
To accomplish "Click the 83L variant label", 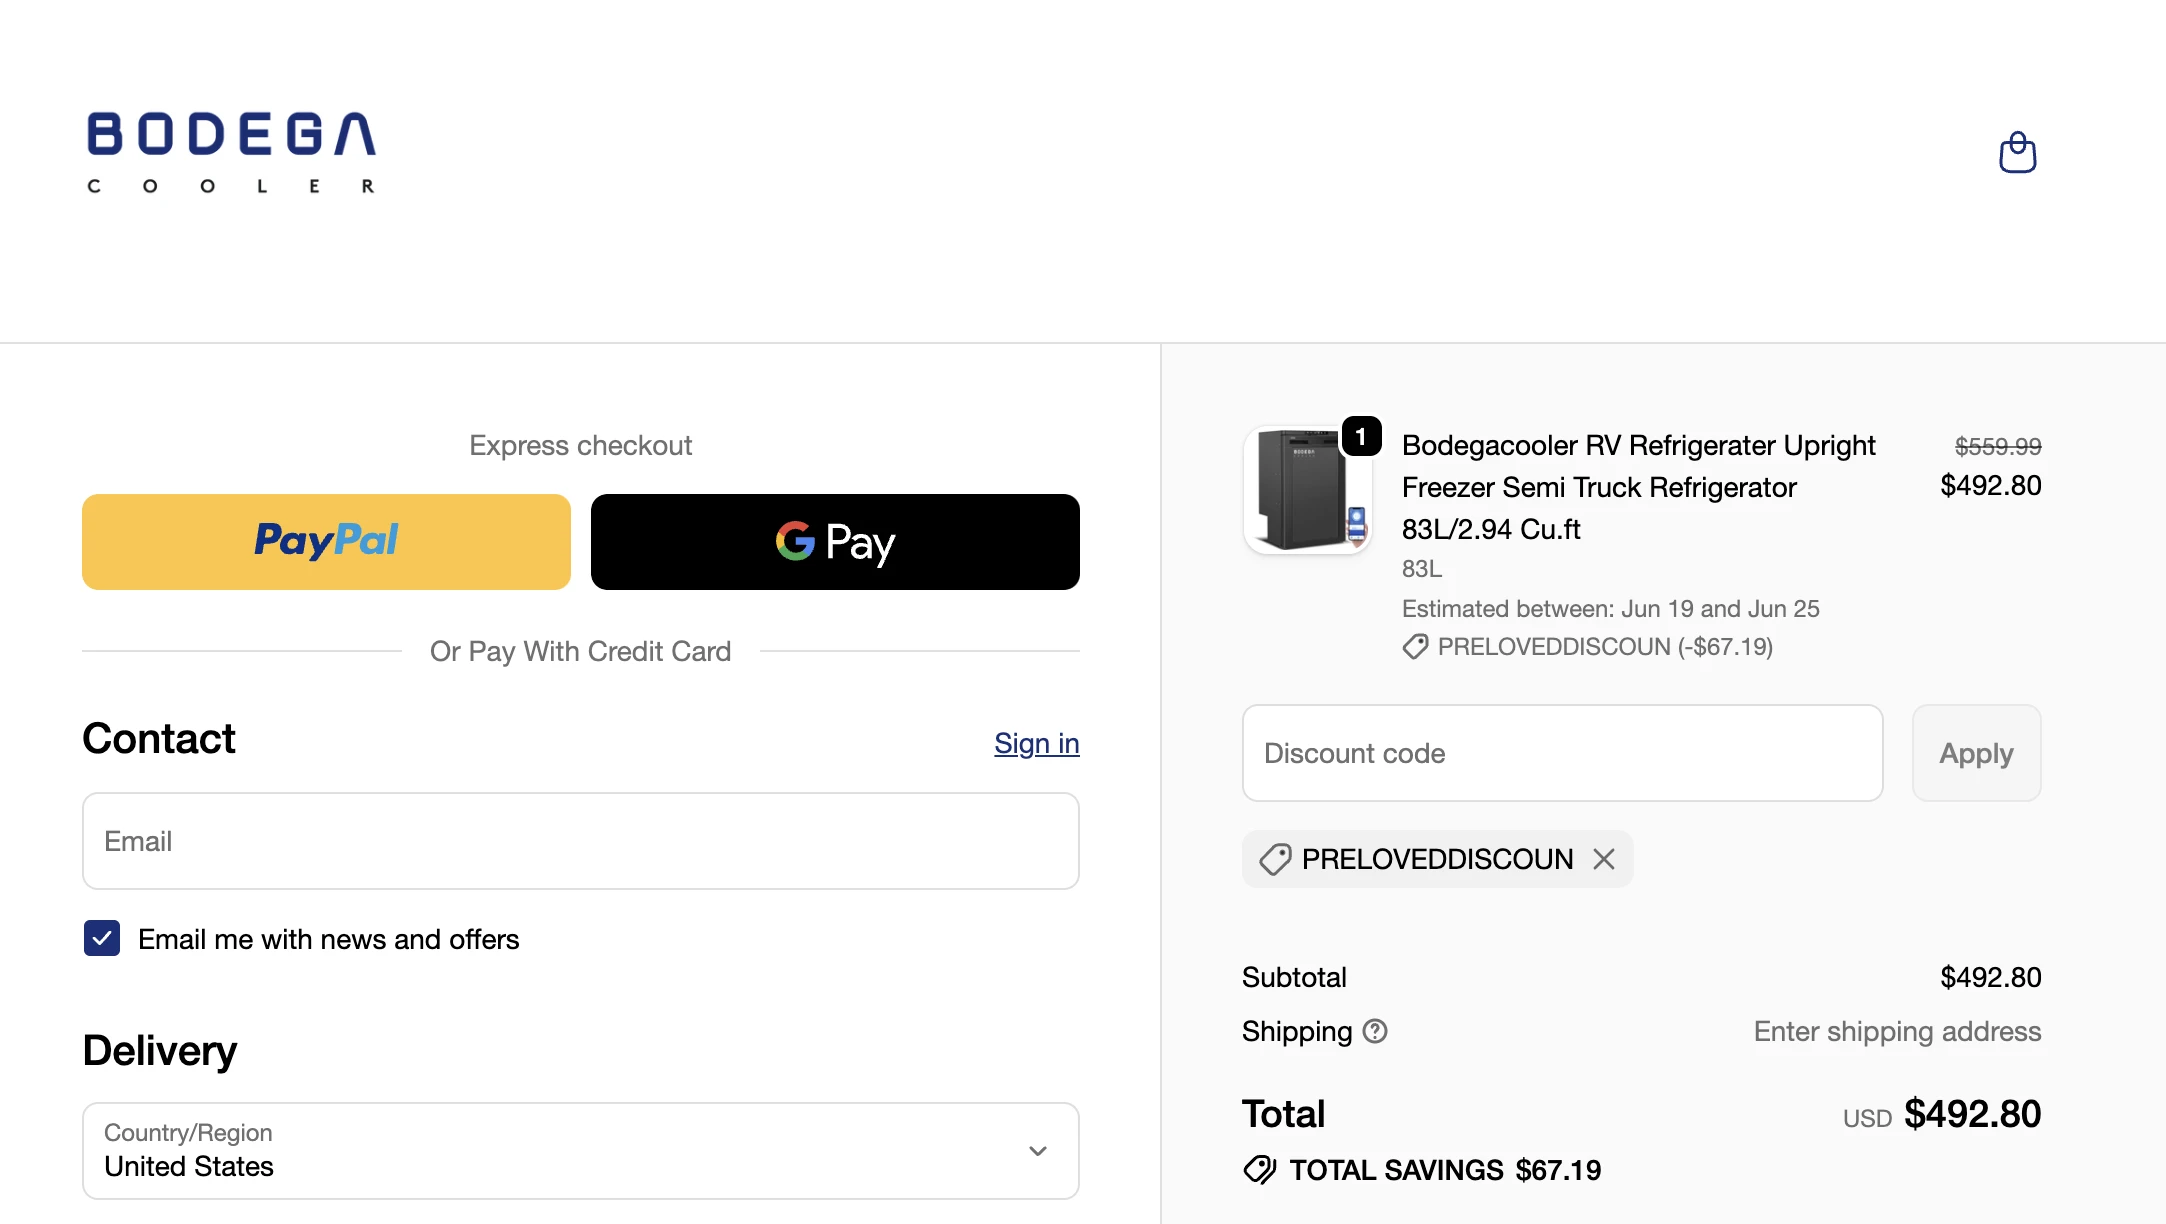I will [1422, 568].
